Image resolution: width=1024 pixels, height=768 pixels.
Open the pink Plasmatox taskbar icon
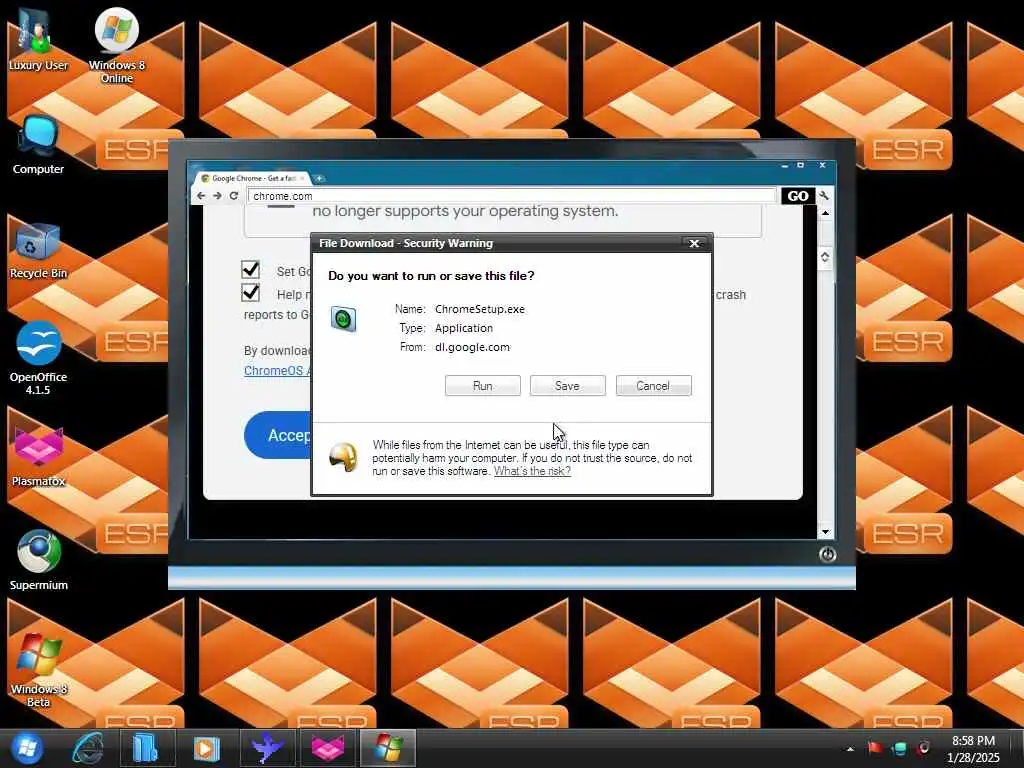[x=328, y=748]
